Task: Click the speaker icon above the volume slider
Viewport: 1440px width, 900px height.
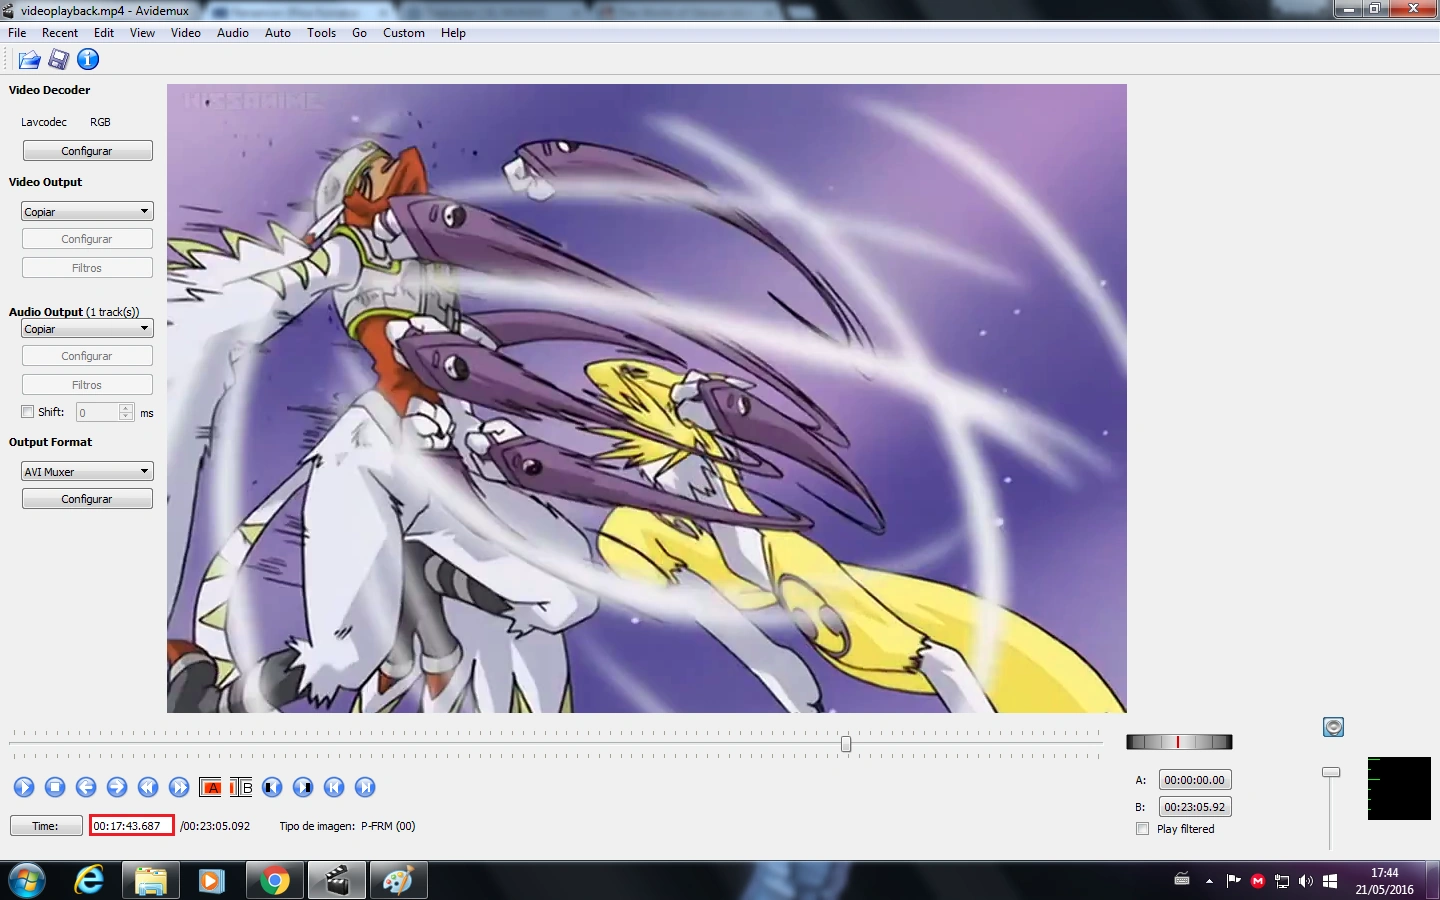Action: 1333,727
